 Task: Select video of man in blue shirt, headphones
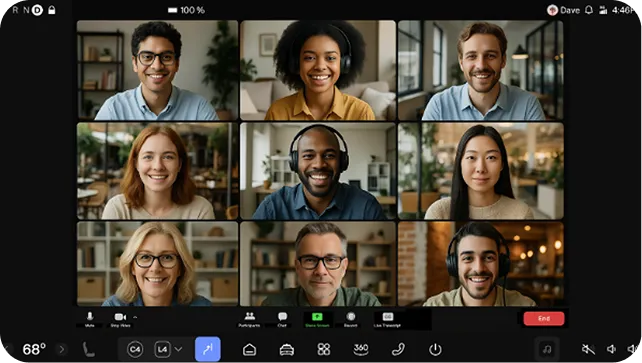pyautogui.click(x=318, y=171)
